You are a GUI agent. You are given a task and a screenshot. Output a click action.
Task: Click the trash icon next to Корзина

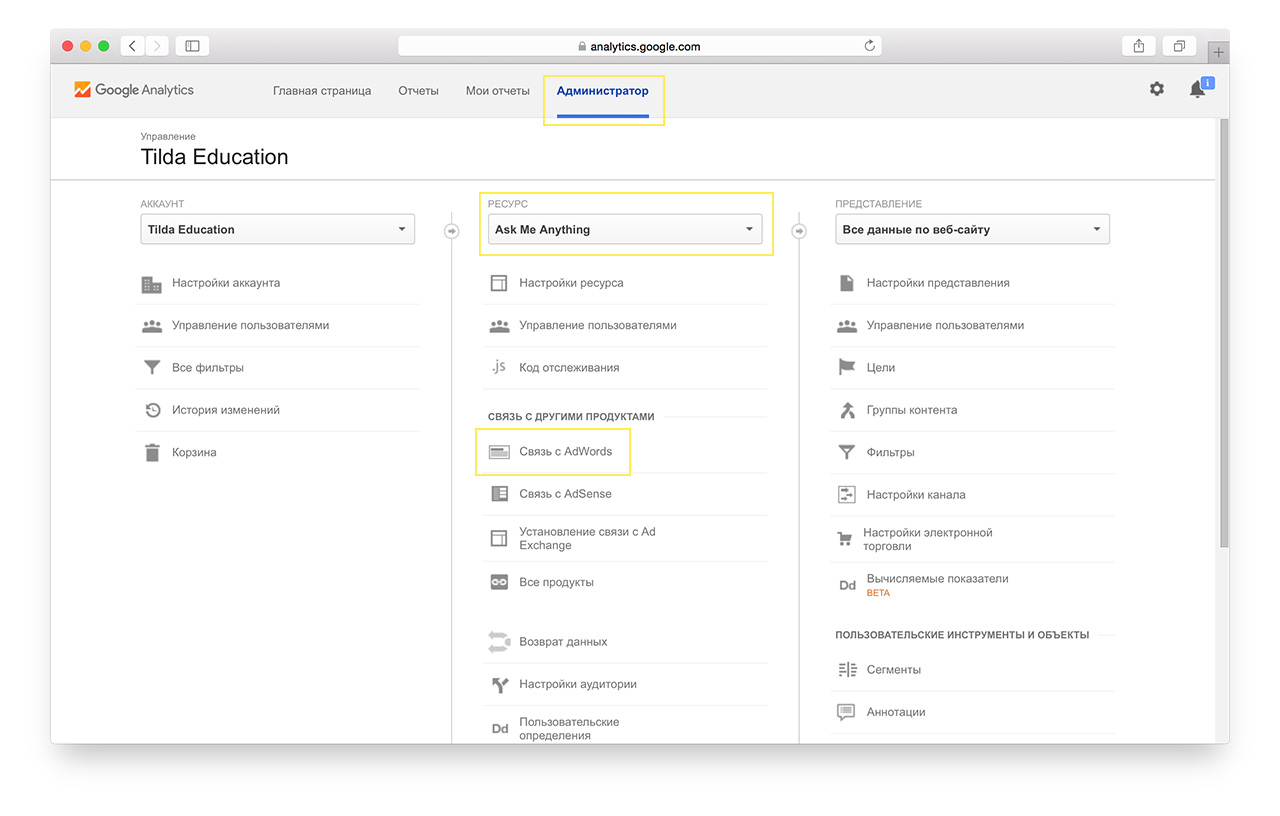(x=152, y=453)
